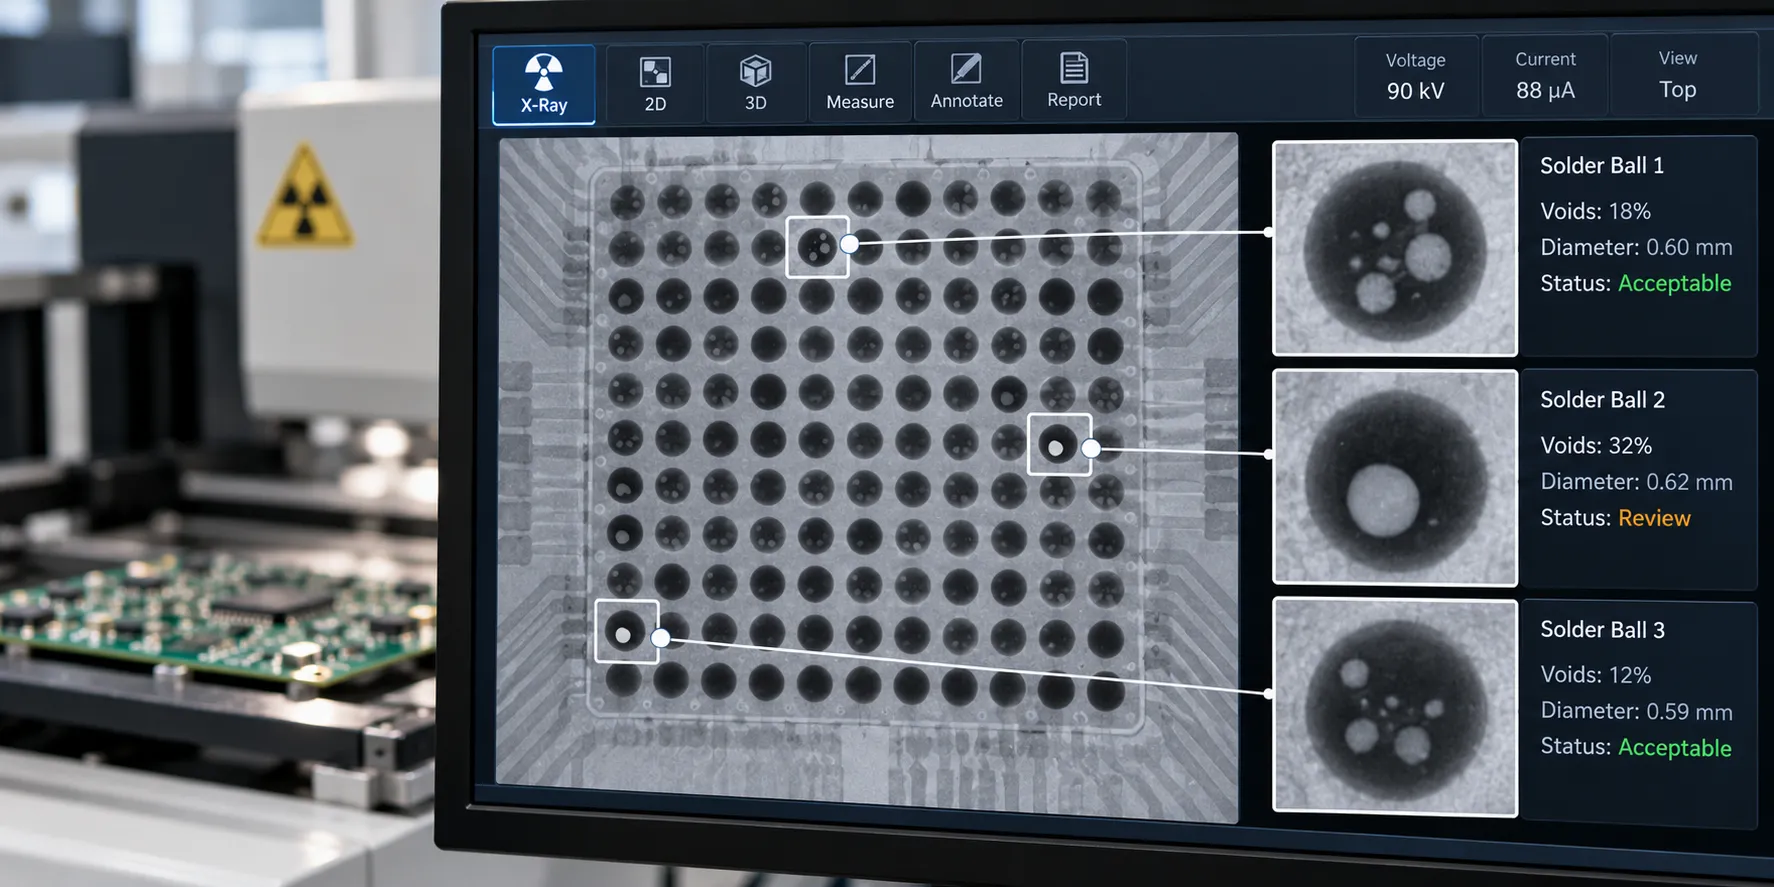
Task: Click the Solder Ball 2 callout handle dot
Action: [x=1091, y=449]
